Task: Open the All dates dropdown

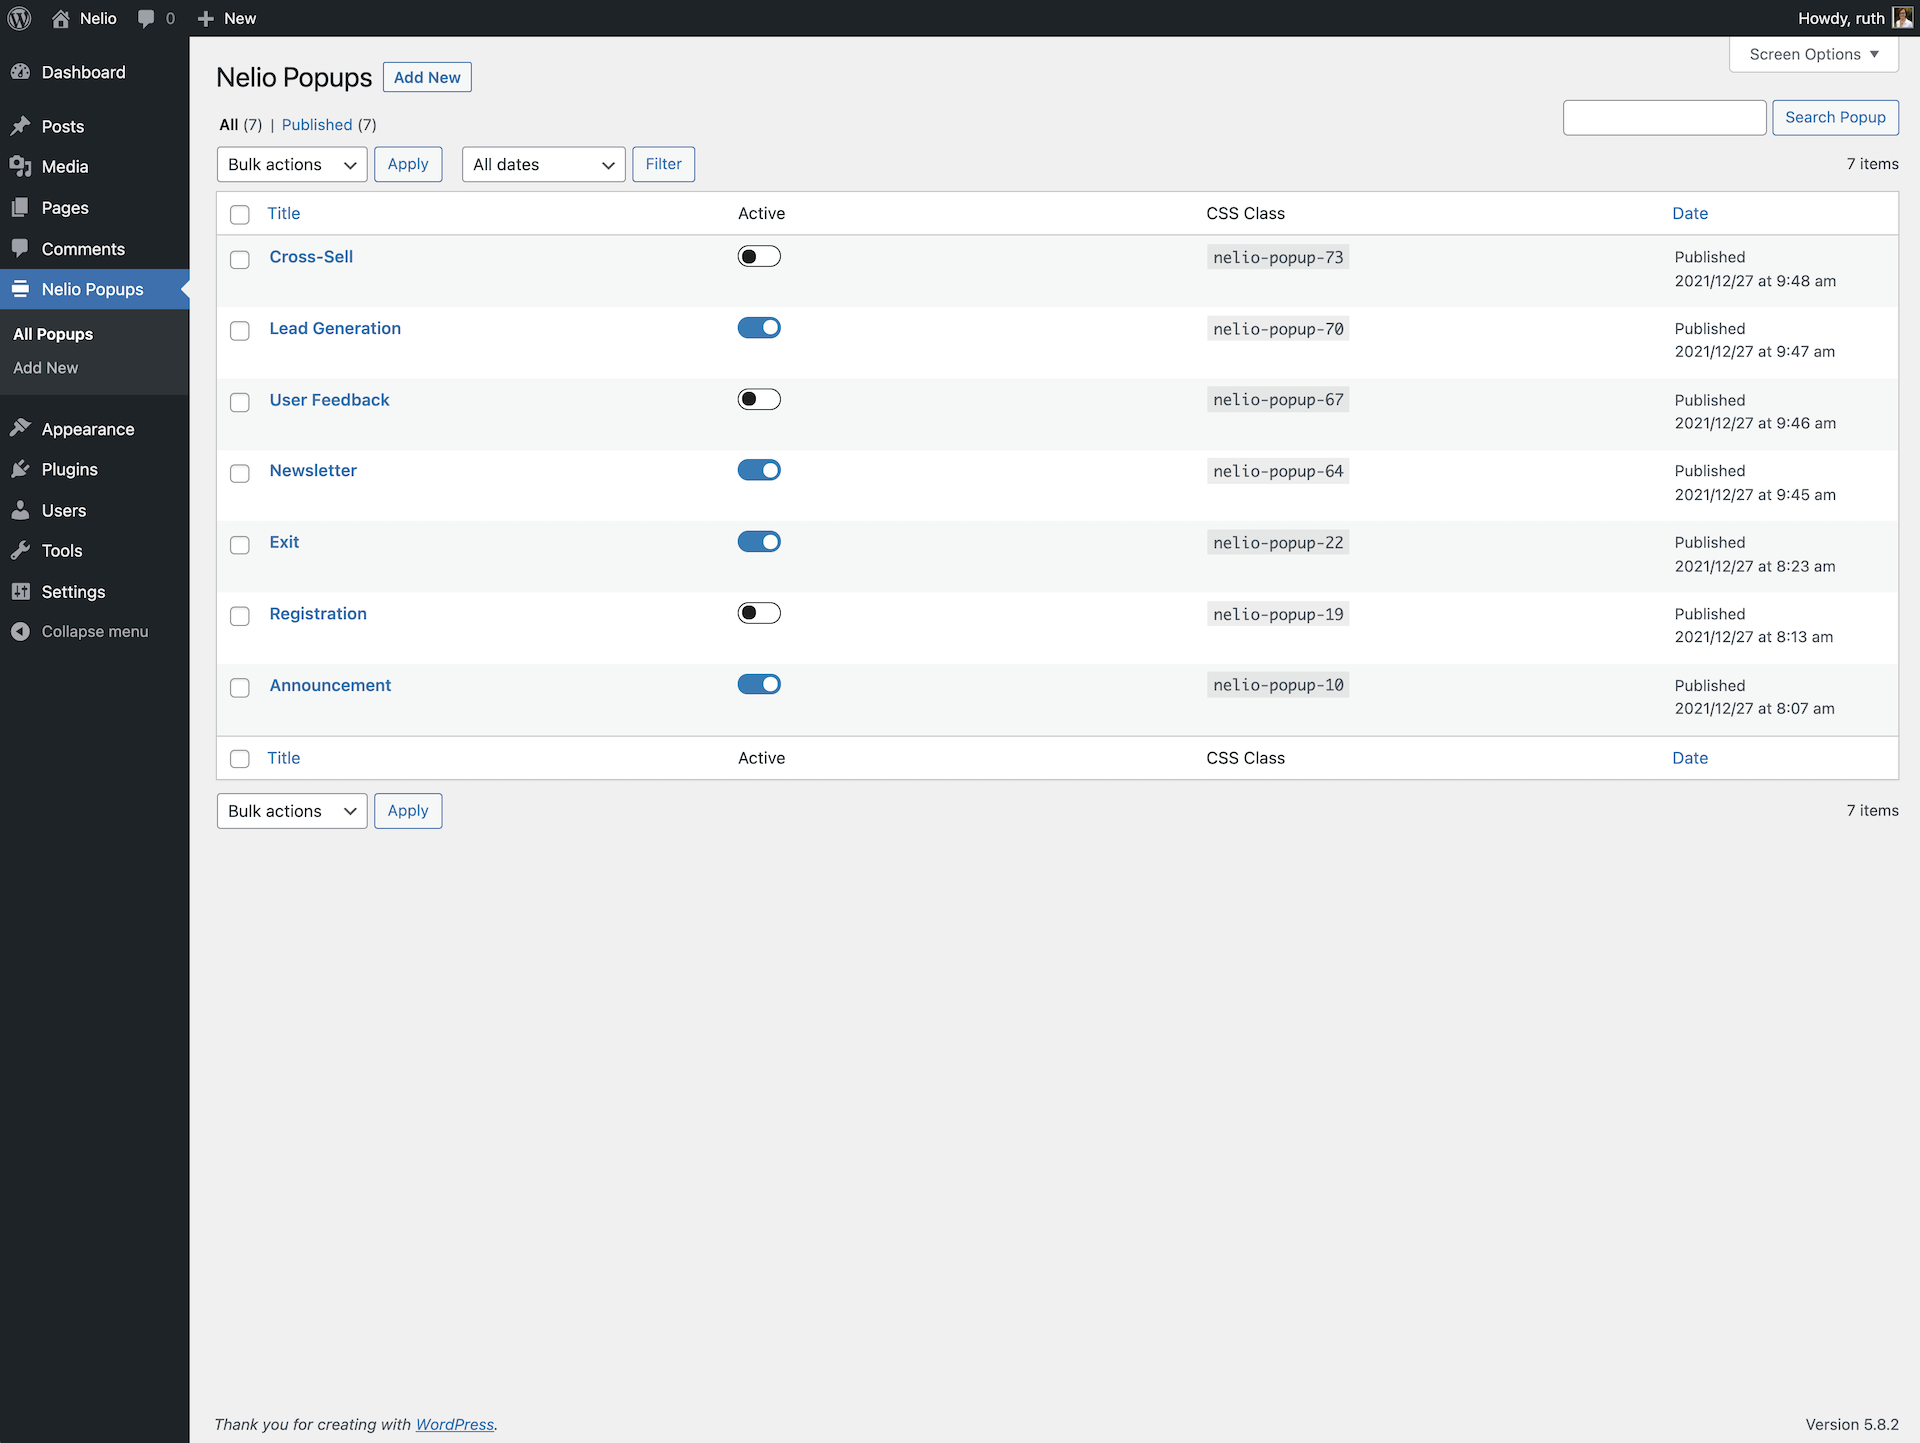Action: point(543,165)
